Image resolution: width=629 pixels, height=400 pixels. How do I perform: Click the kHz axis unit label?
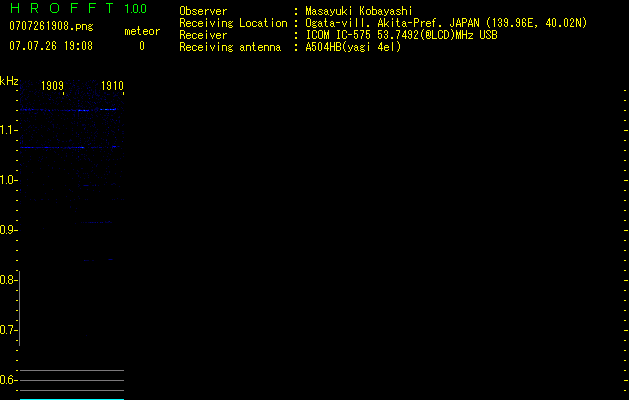pos(9,81)
